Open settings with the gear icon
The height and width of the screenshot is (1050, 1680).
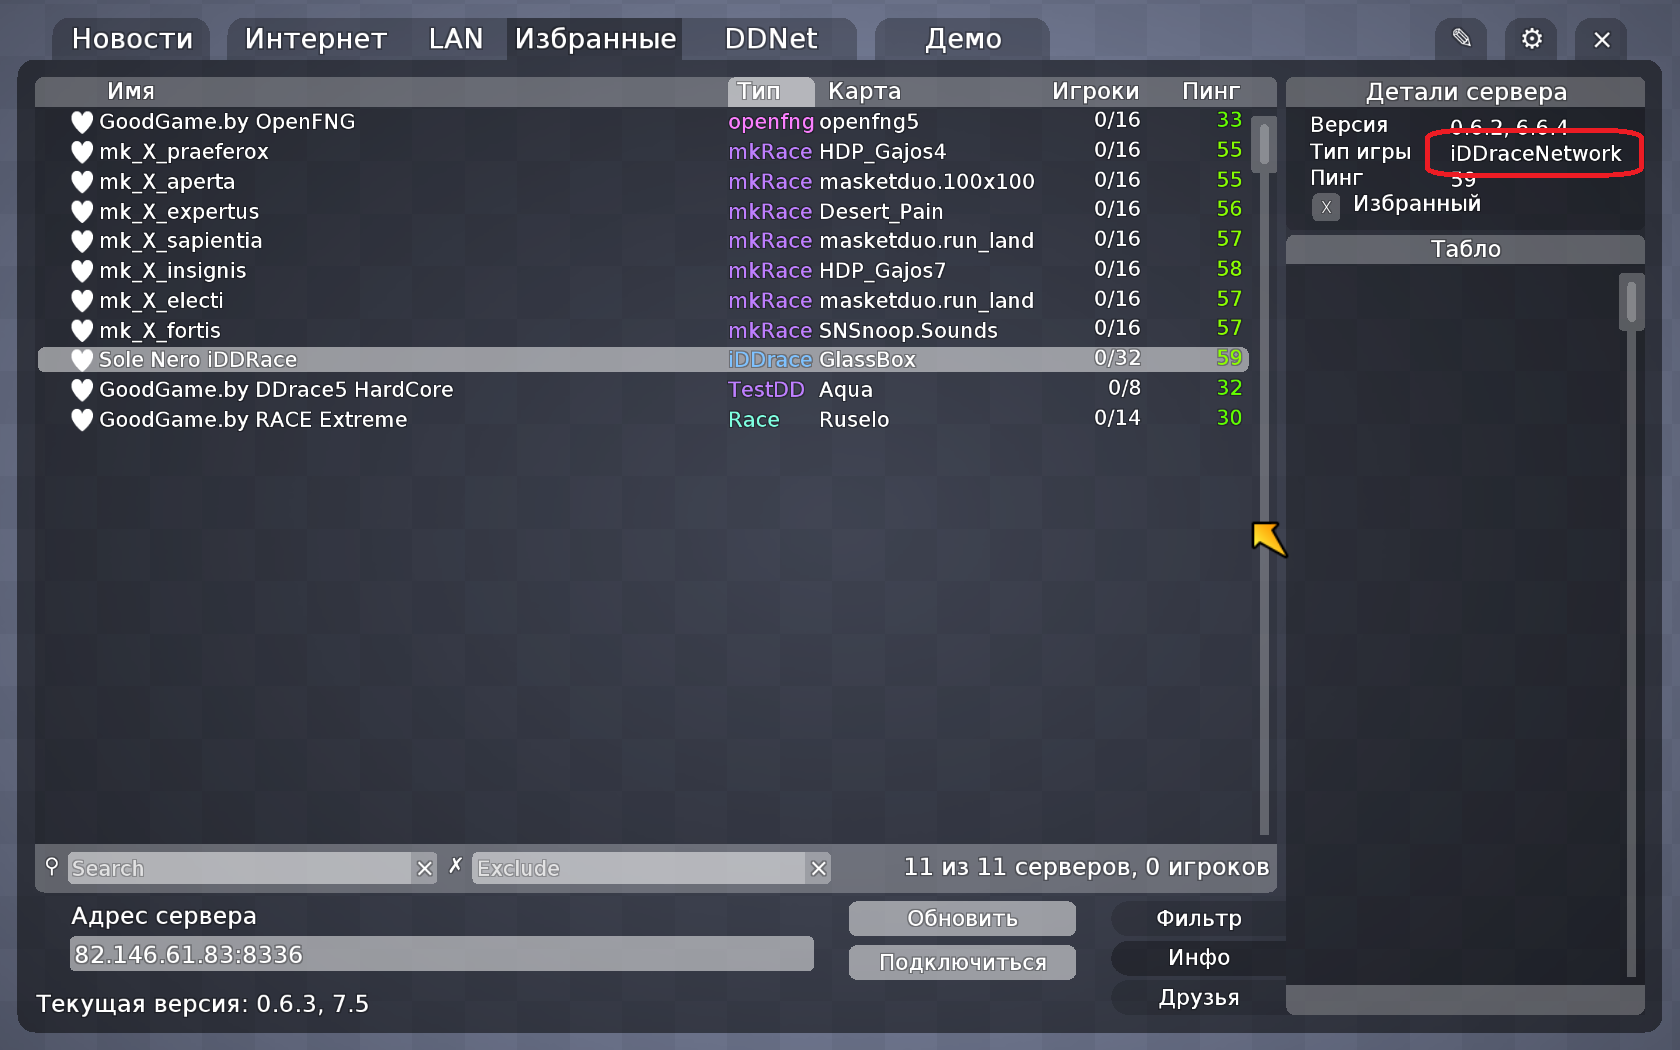pos(1531,39)
